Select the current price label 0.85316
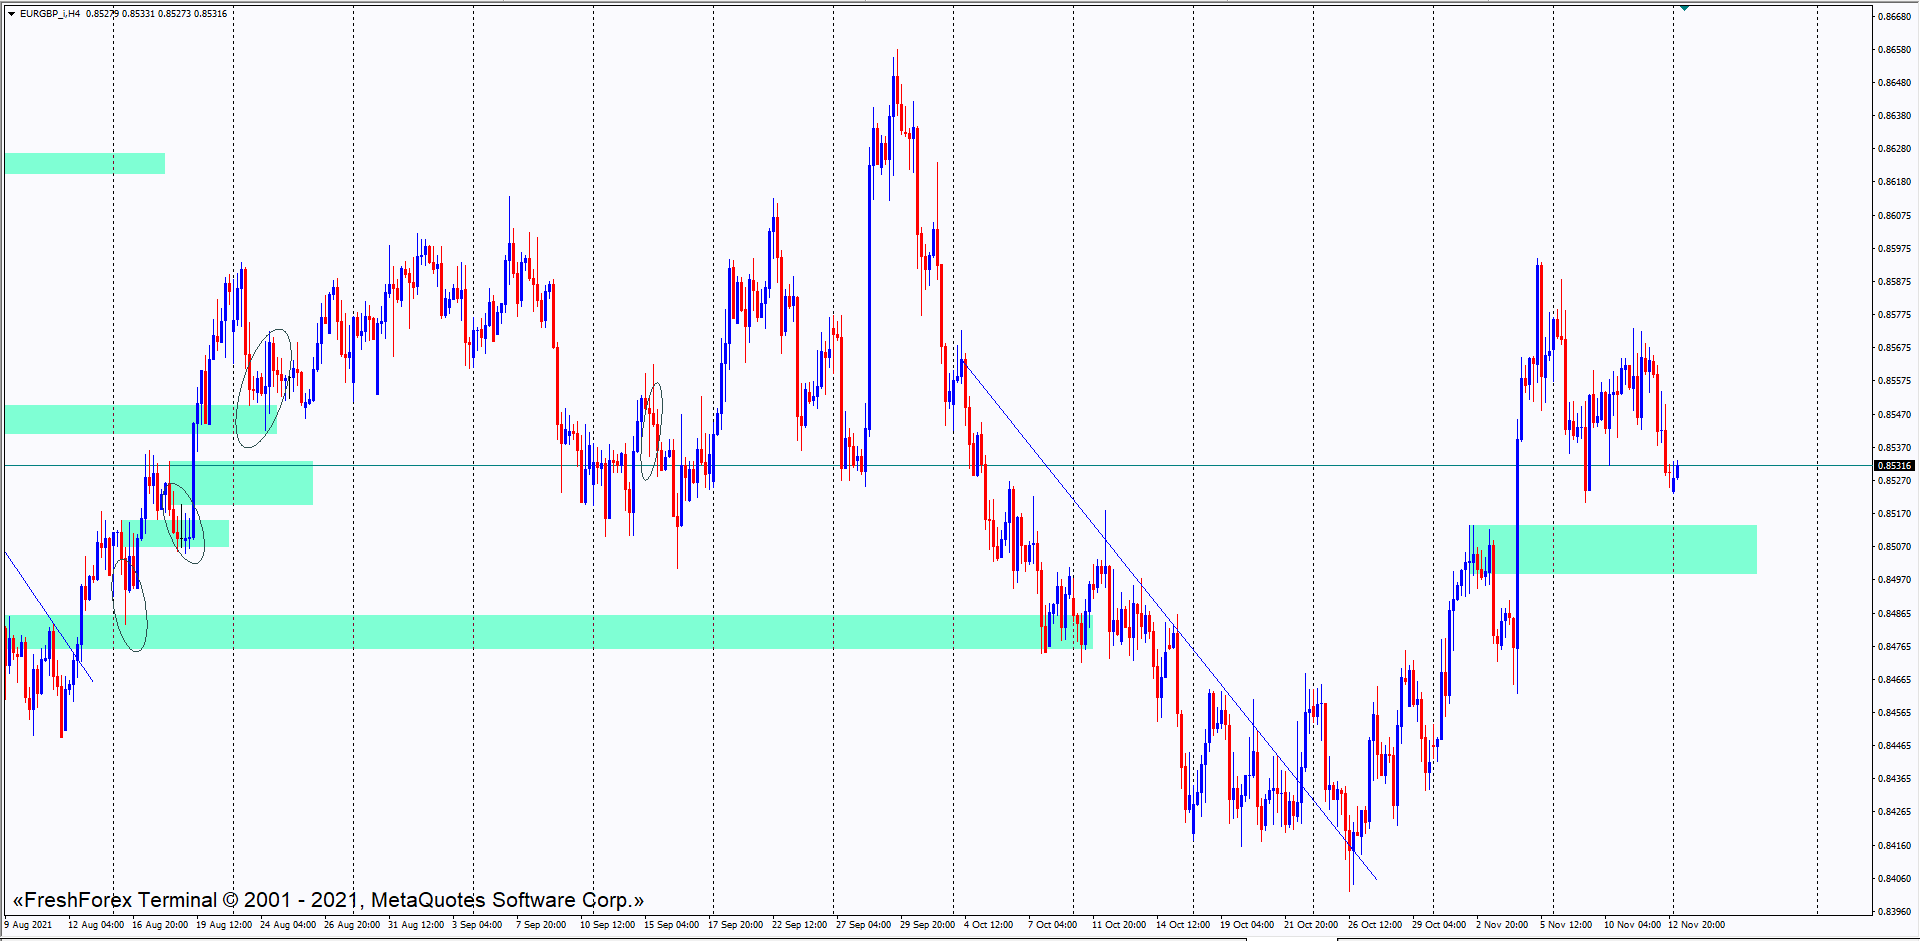This screenshot has width=1920, height=941. pyautogui.click(x=1893, y=466)
